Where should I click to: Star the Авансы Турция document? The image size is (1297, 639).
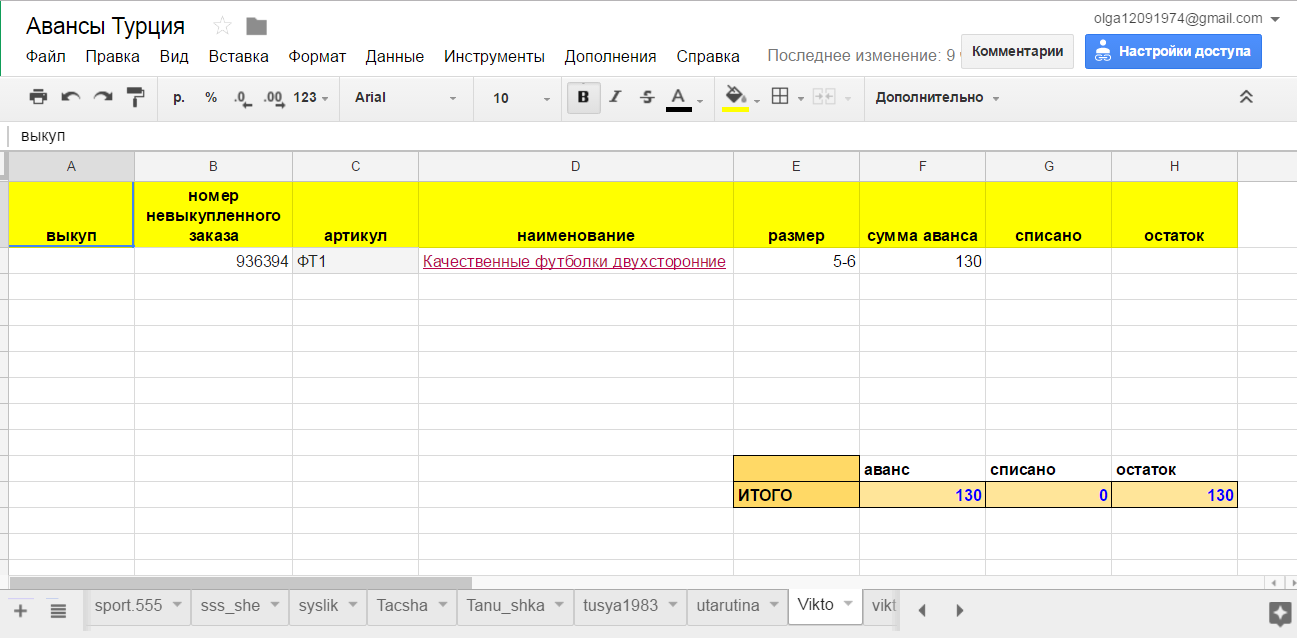click(x=222, y=27)
